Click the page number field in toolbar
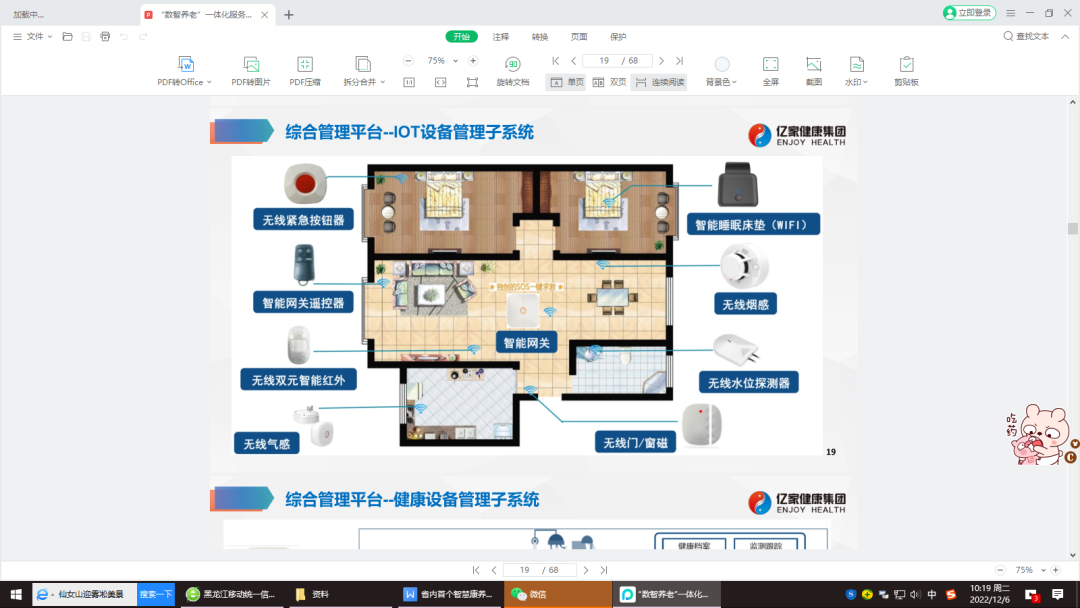1080x608 pixels. (x=604, y=61)
